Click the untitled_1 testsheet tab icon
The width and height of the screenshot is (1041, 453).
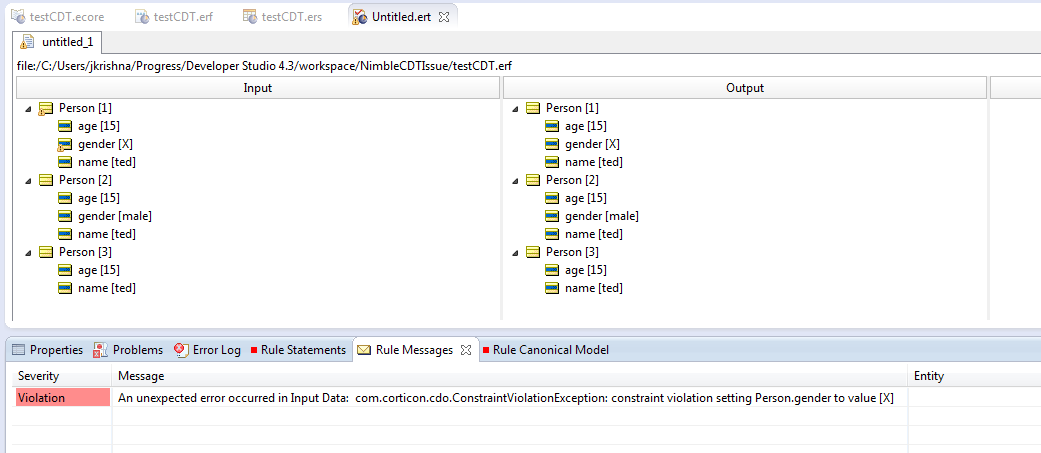pos(27,43)
